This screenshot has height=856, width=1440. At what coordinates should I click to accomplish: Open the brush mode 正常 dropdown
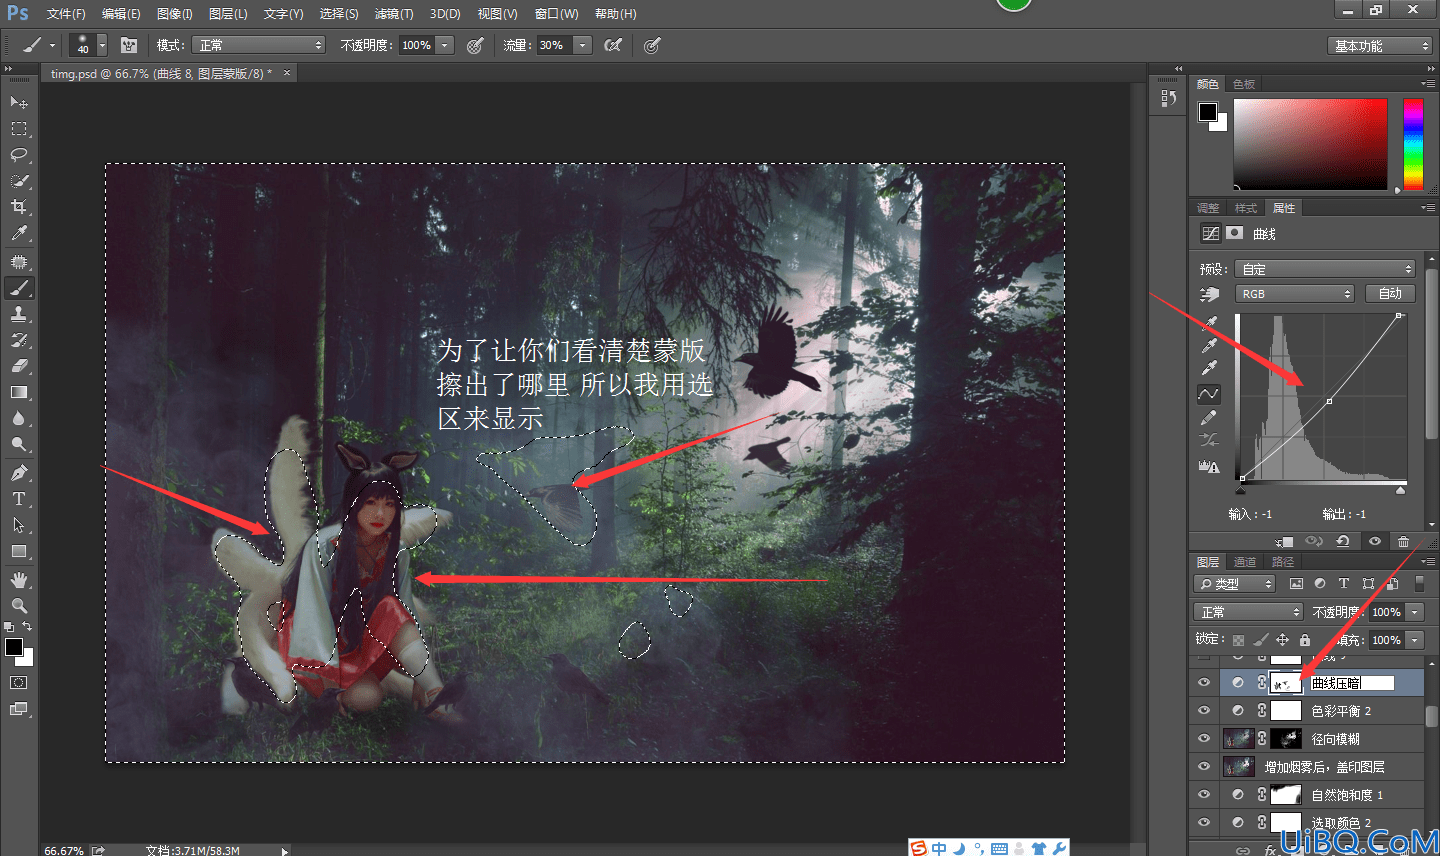[259, 45]
